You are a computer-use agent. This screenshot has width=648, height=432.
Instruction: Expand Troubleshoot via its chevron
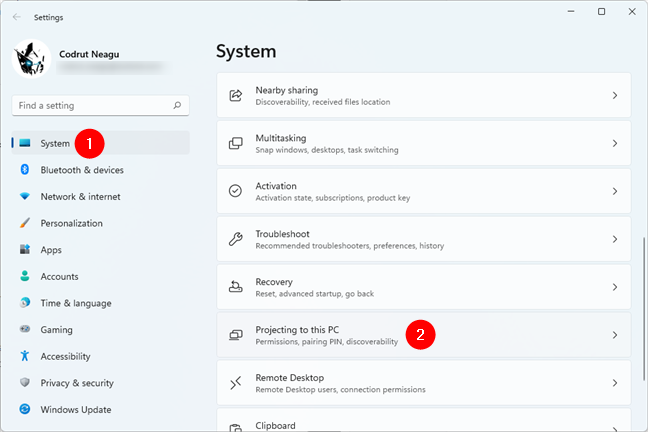click(x=615, y=239)
